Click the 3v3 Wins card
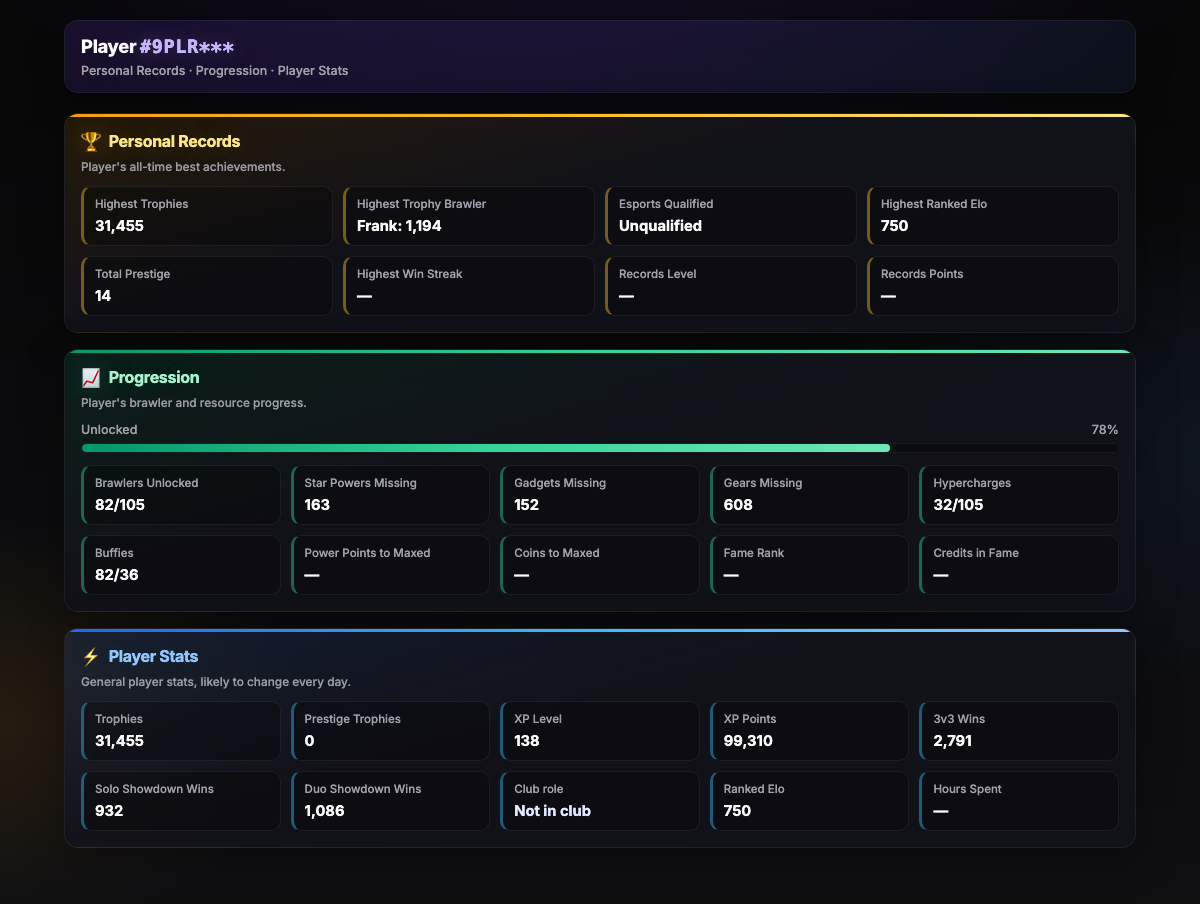The width and height of the screenshot is (1200, 905). (1019, 731)
